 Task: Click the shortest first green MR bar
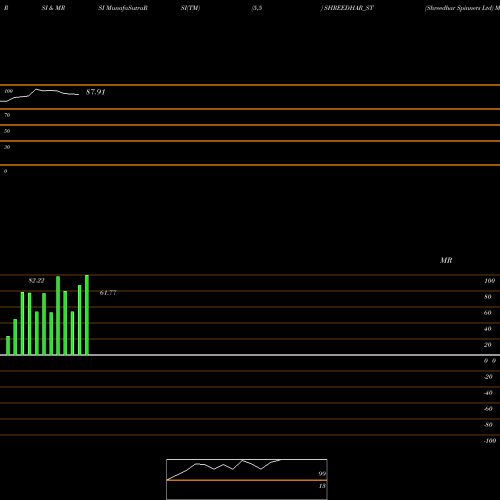click(8, 346)
